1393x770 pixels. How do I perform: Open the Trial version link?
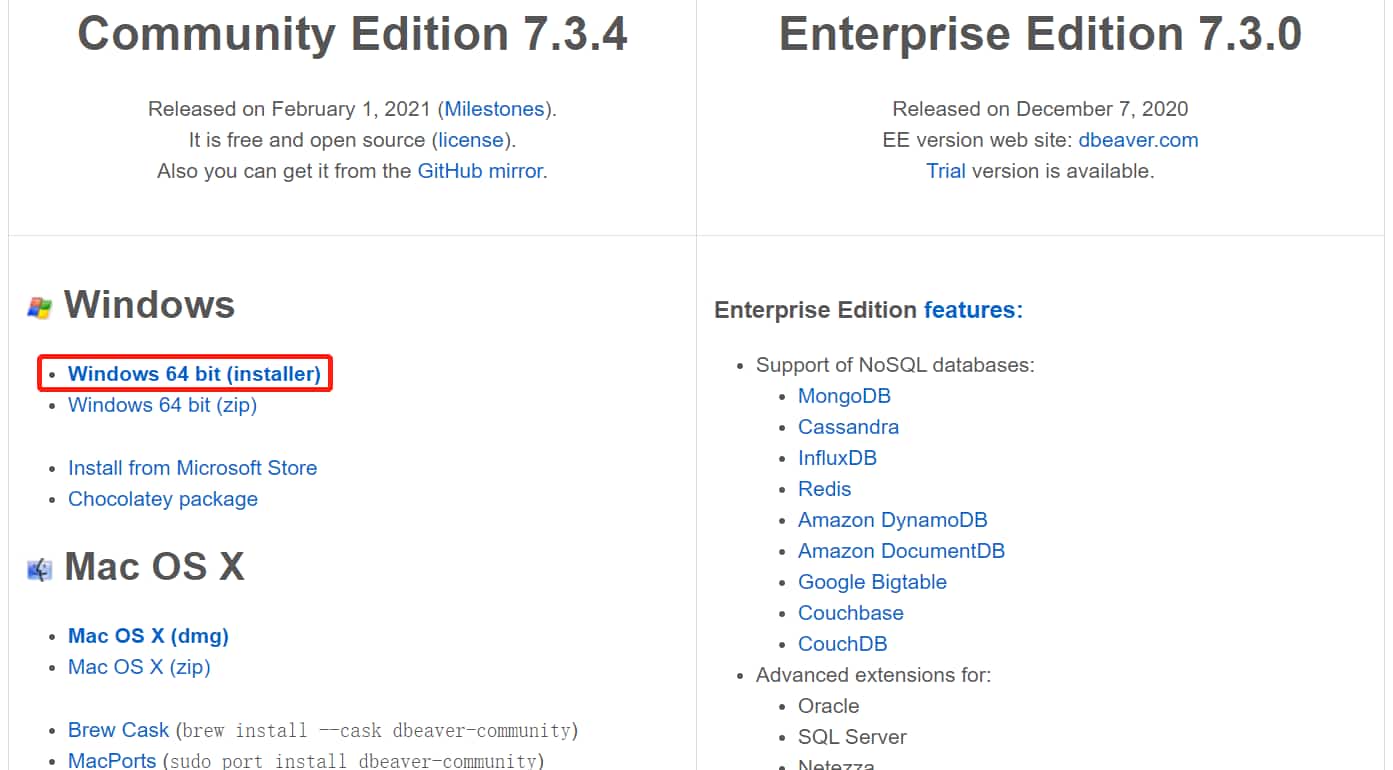945,171
